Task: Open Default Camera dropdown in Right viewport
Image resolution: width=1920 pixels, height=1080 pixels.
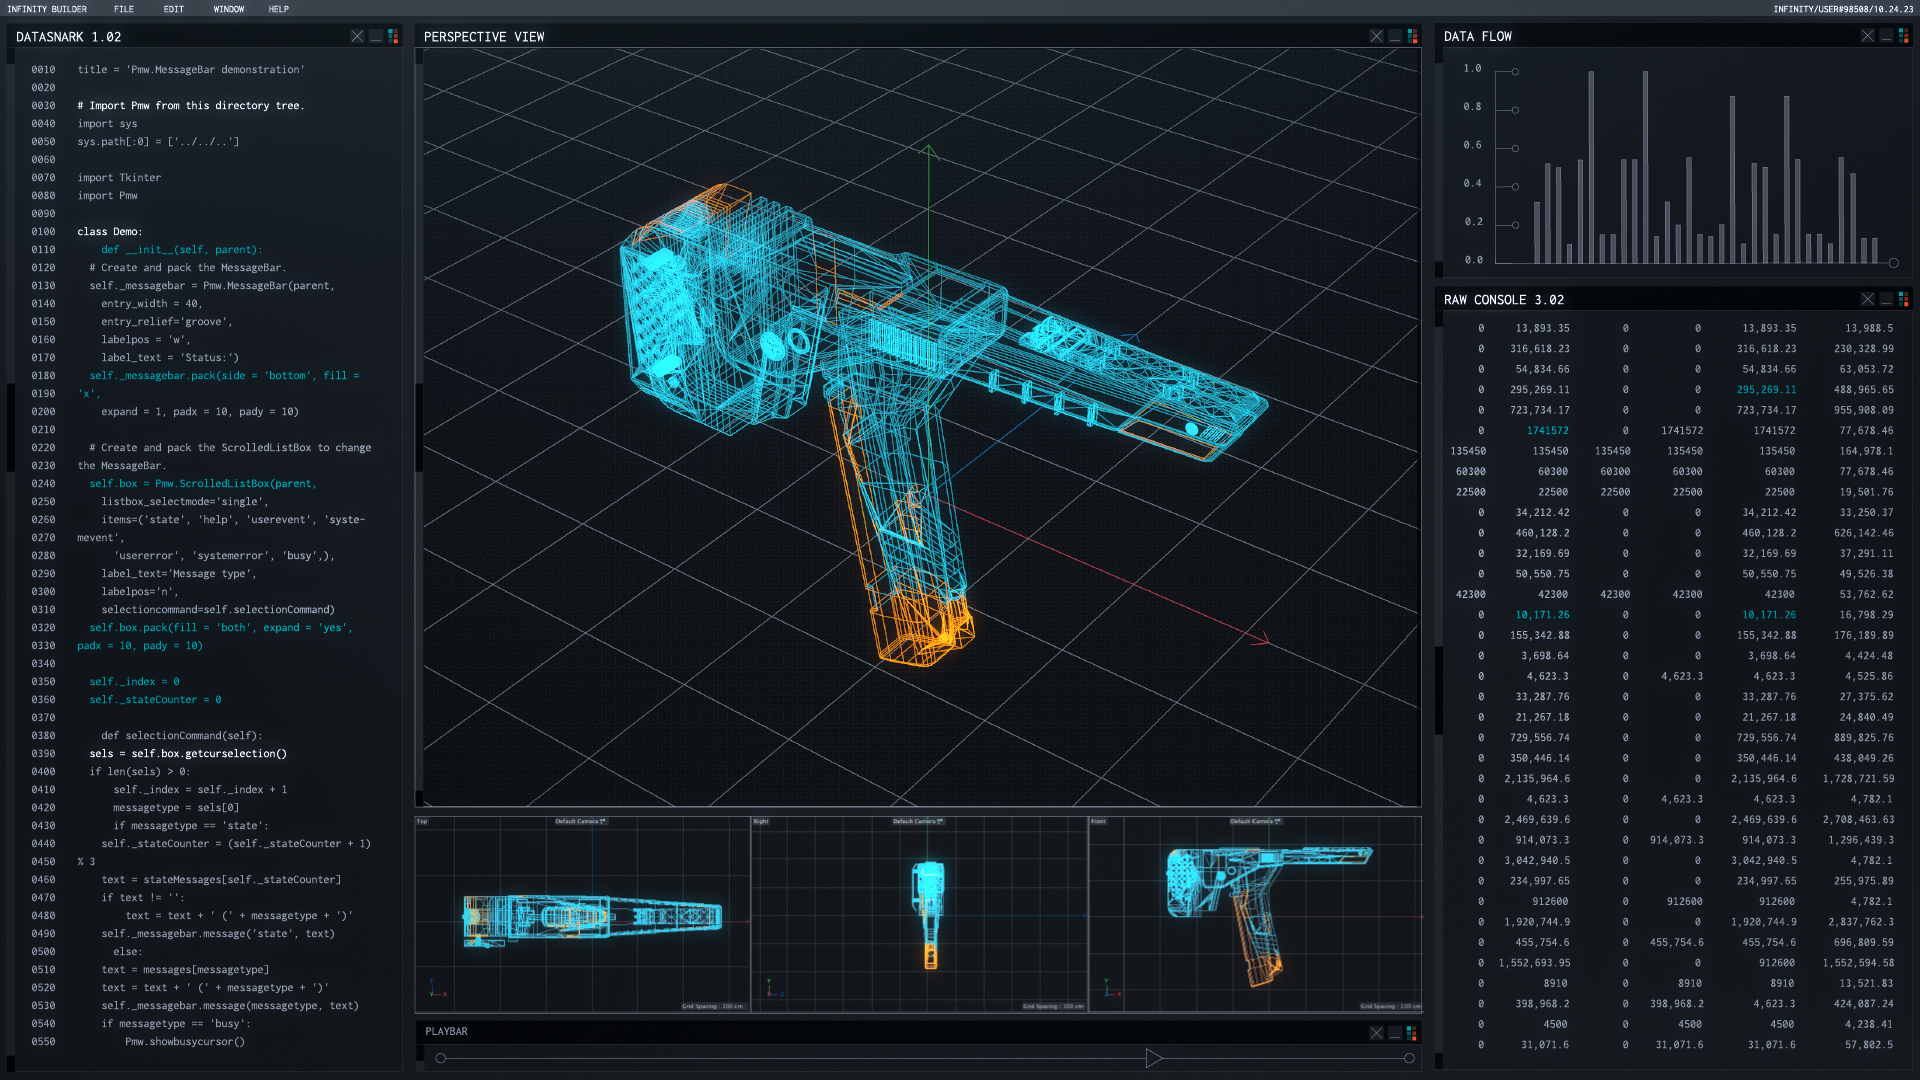Action: 917,822
